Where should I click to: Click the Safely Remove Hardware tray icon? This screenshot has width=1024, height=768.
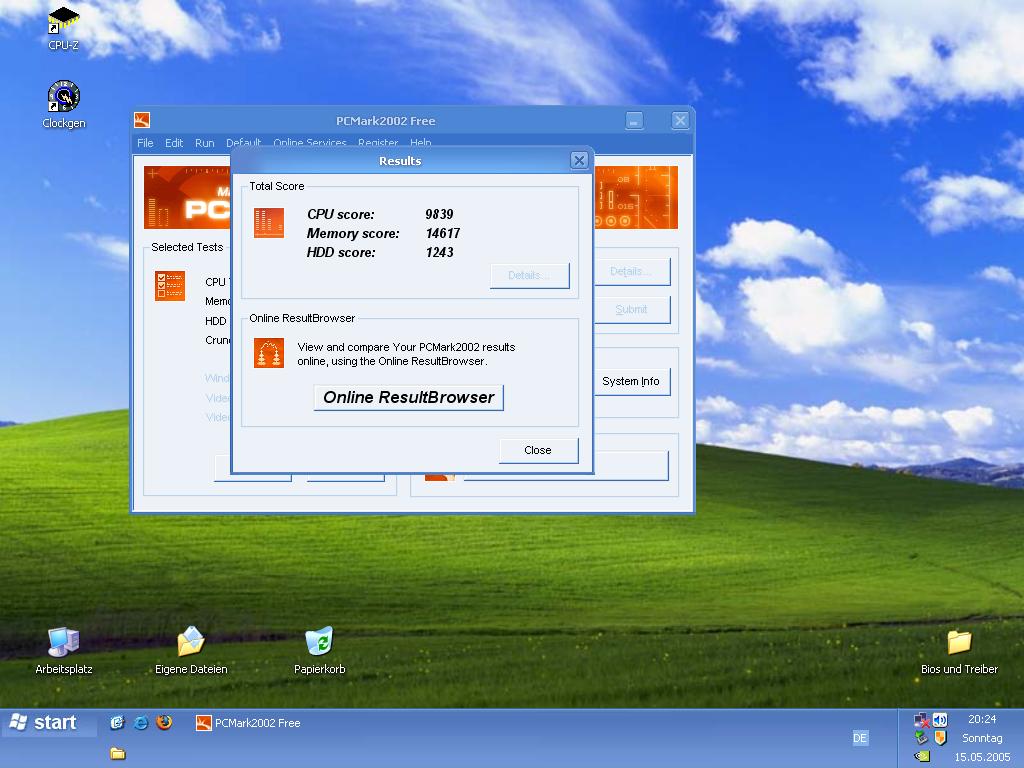921,738
